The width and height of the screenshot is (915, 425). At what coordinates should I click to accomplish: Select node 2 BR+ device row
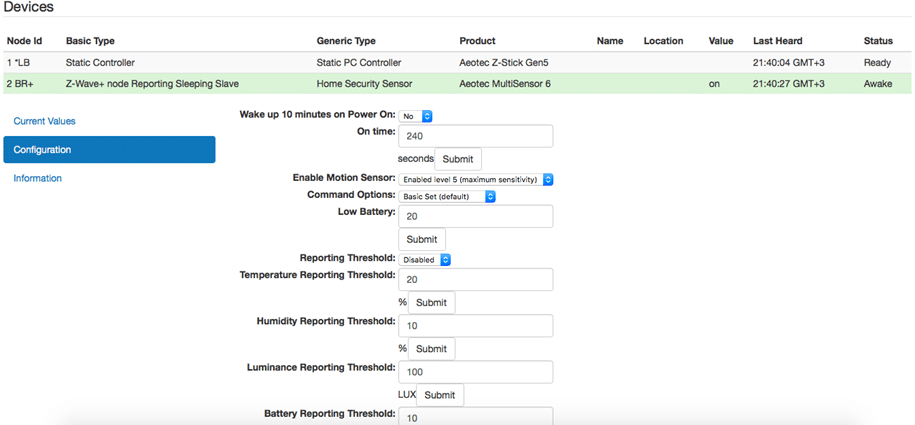pyautogui.click(x=457, y=83)
